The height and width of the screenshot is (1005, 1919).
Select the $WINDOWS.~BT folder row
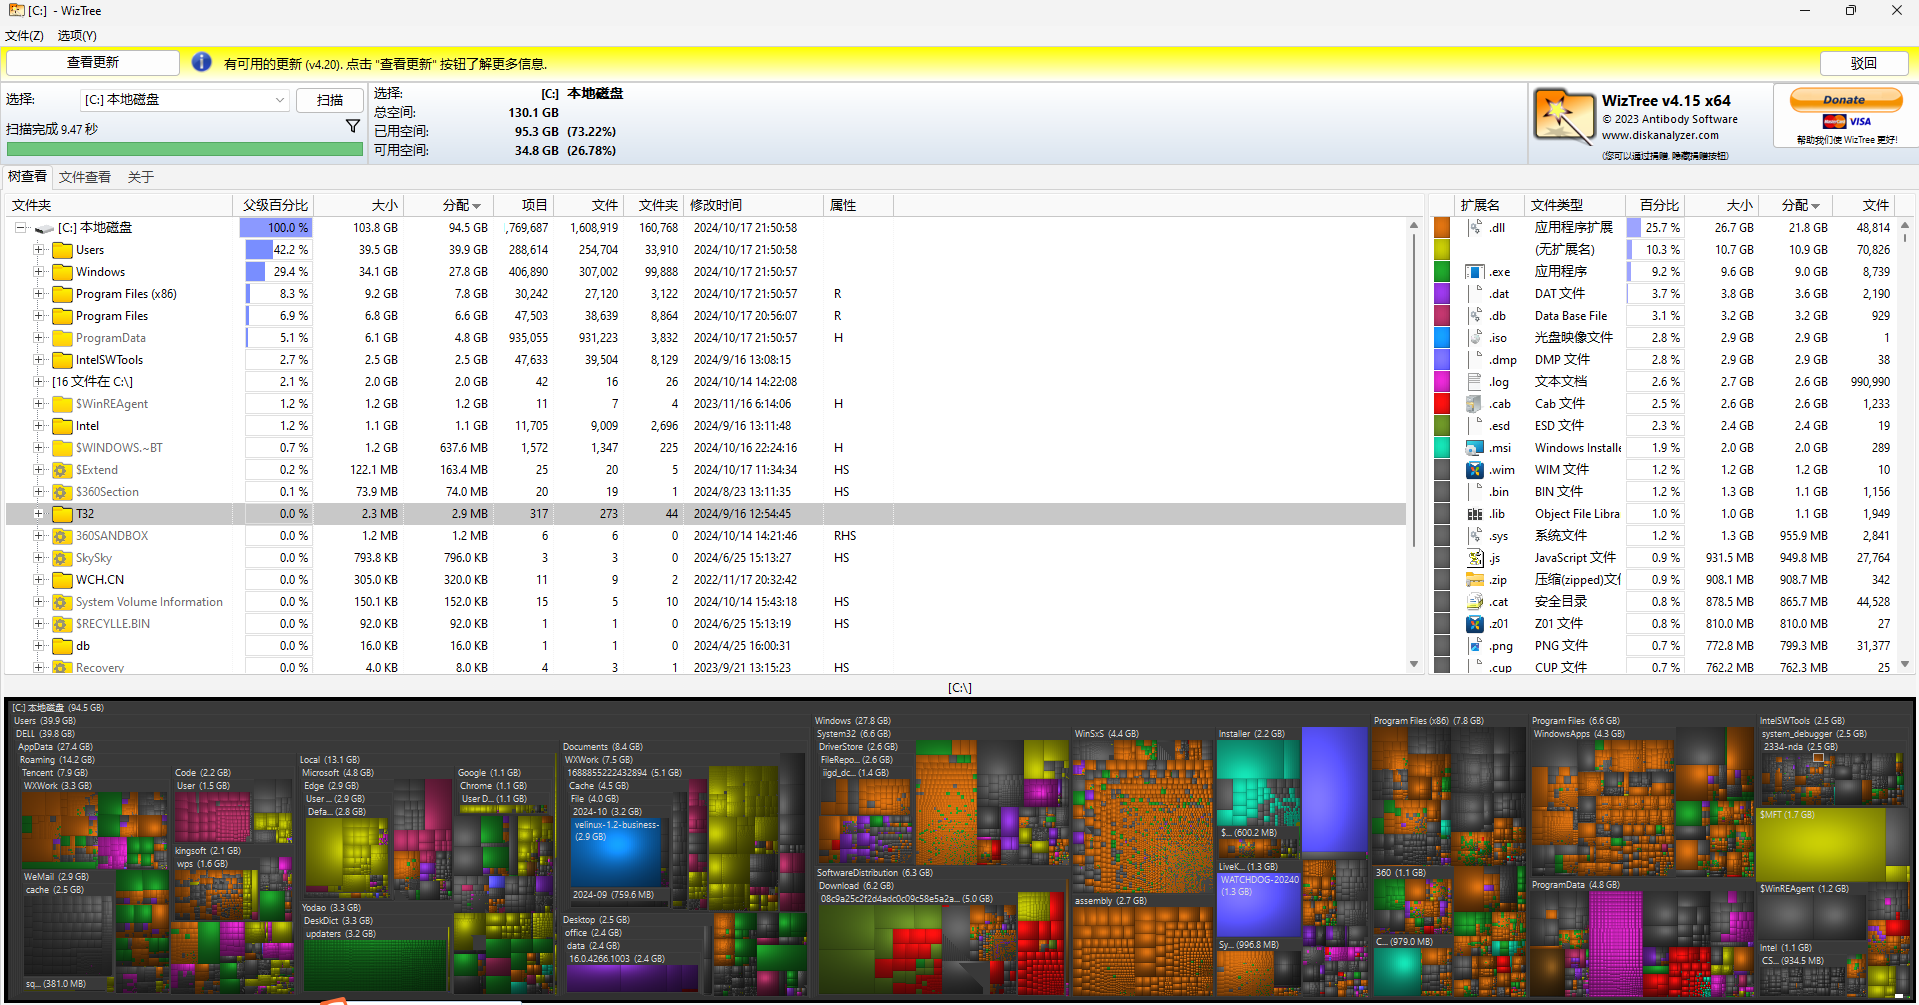click(x=706, y=448)
